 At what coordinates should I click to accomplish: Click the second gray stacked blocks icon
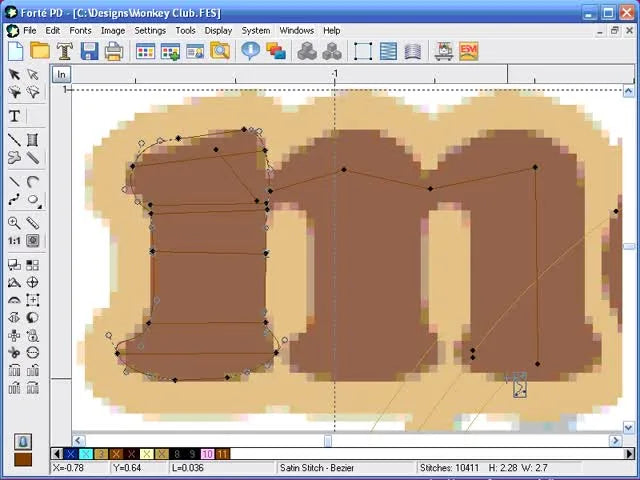pyautogui.click(x=332, y=51)
